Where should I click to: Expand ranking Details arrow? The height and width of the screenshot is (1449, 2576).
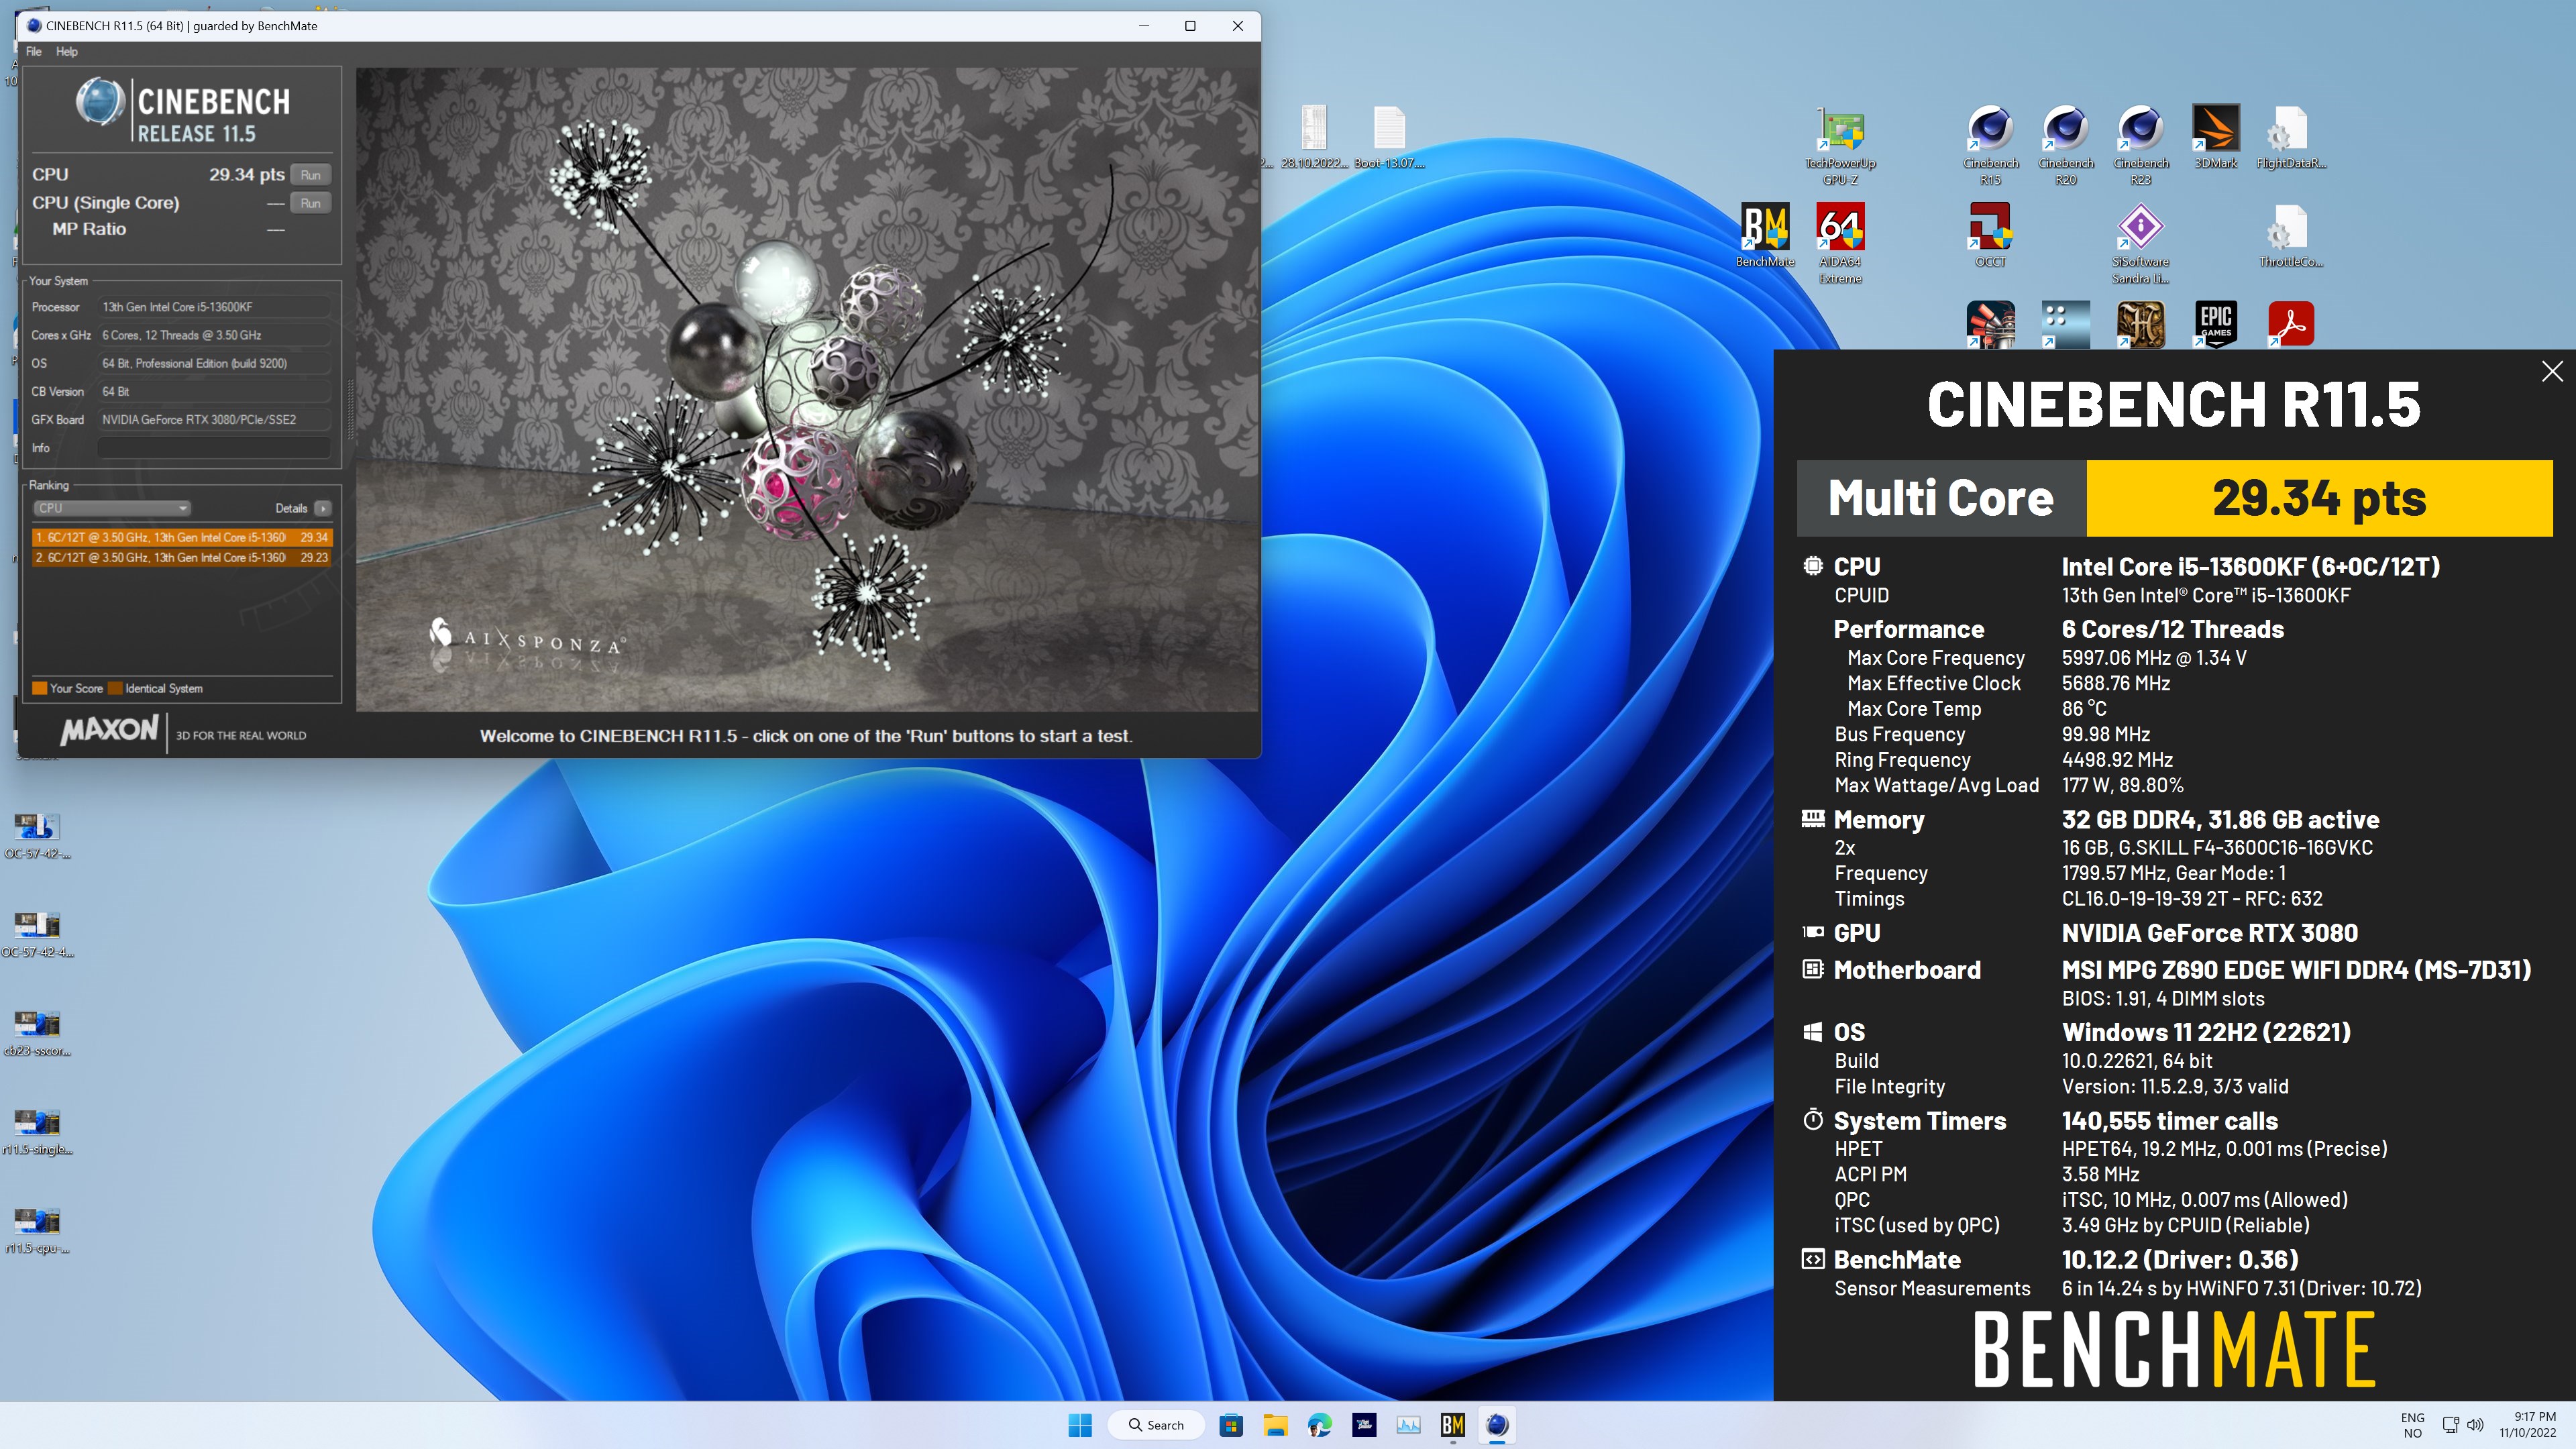[x=322, y=508]
